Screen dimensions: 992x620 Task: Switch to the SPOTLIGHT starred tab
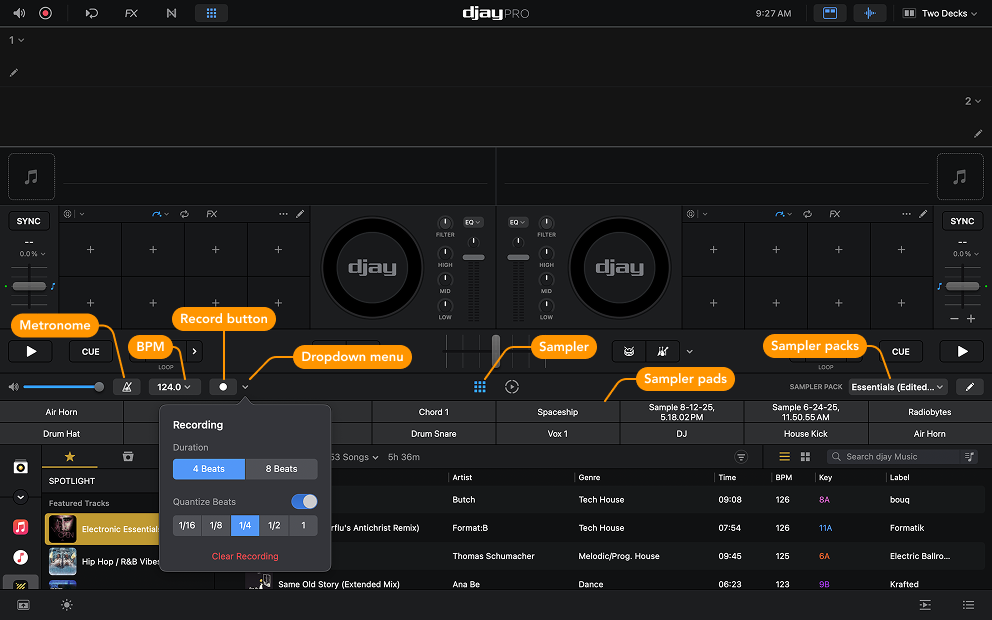71,456
